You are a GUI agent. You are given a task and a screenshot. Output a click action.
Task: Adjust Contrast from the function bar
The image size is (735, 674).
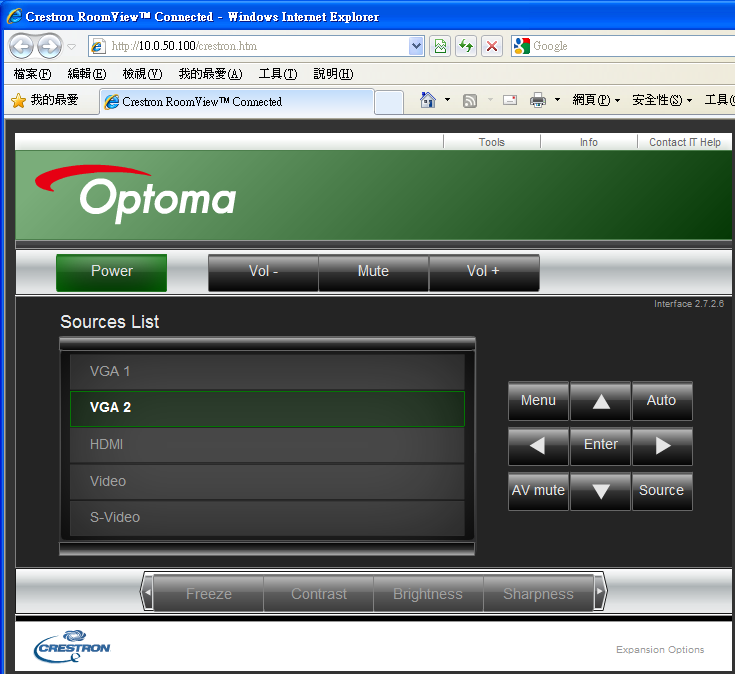tap(319, 594)
